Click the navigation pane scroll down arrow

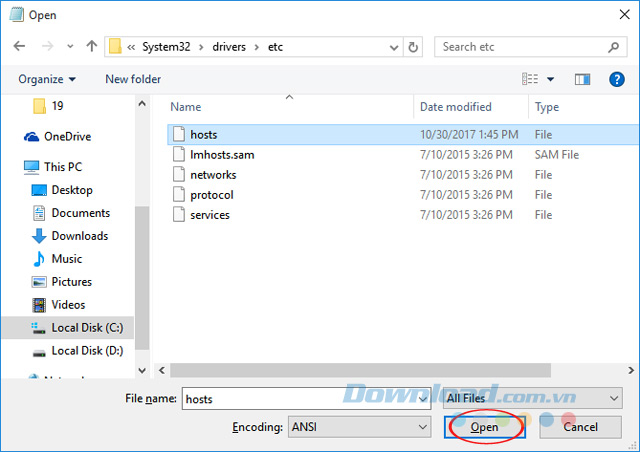click(142, 370)
